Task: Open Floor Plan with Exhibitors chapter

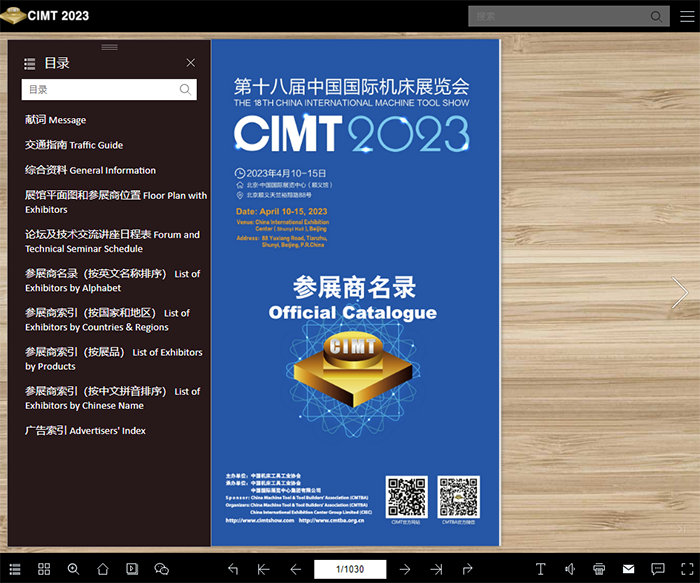Action: coord(116,202)
